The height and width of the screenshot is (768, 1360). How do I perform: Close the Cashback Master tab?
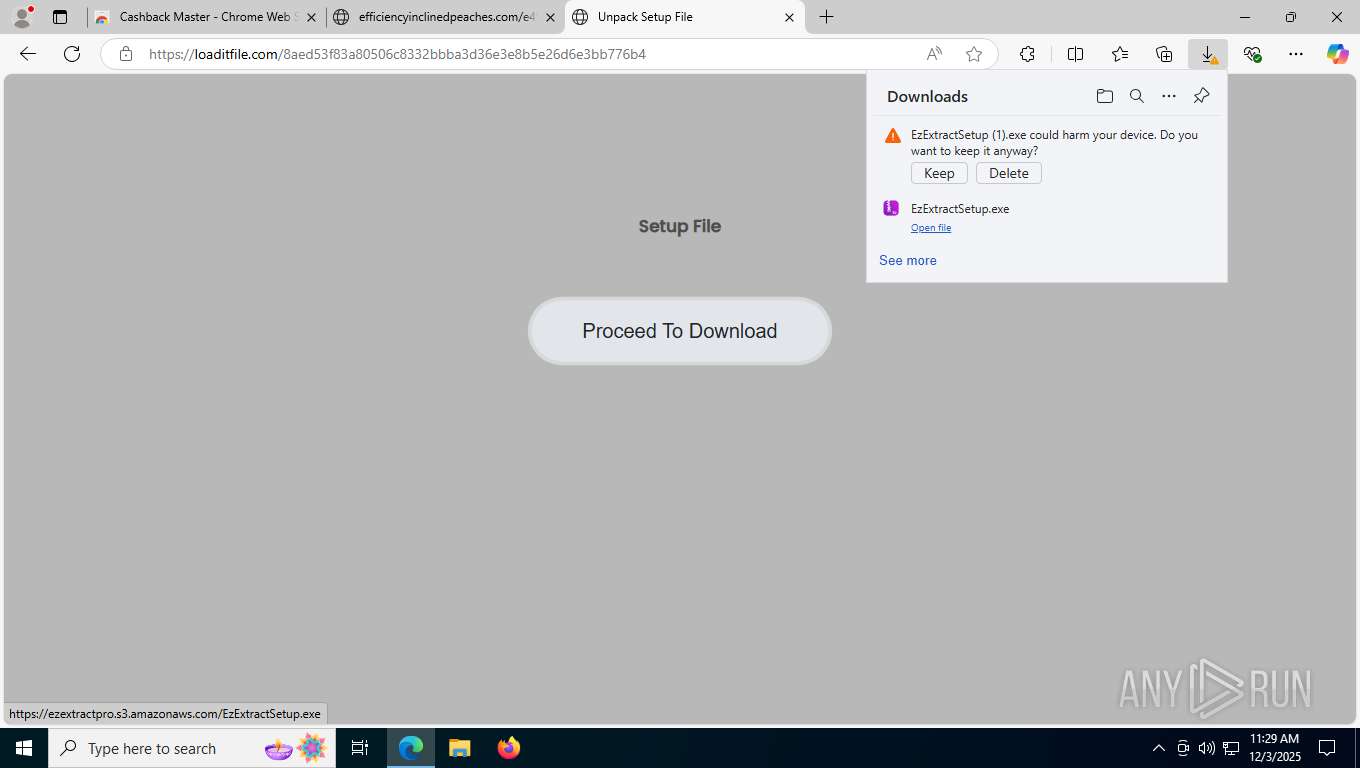[311, 17]
